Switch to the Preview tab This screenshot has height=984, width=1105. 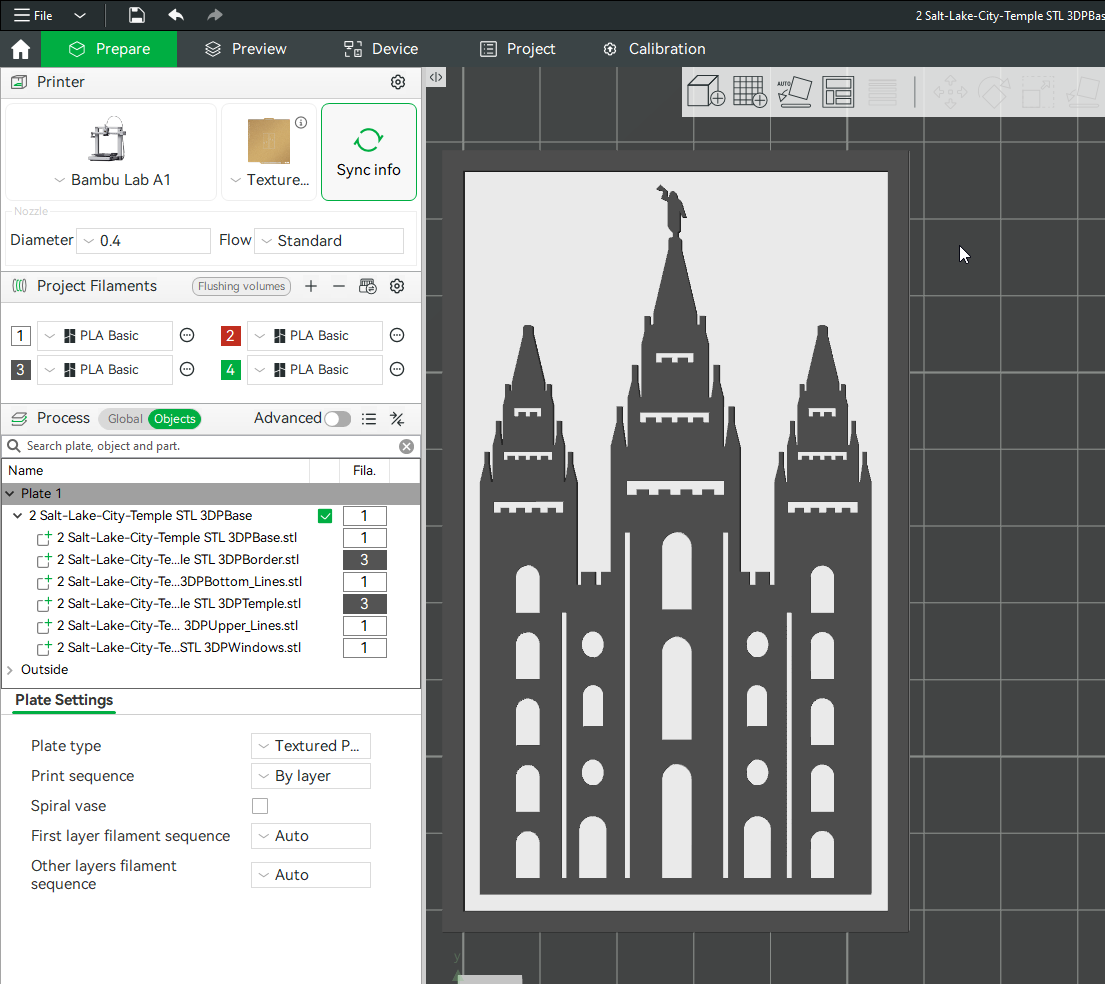click(x=245, y=49)
